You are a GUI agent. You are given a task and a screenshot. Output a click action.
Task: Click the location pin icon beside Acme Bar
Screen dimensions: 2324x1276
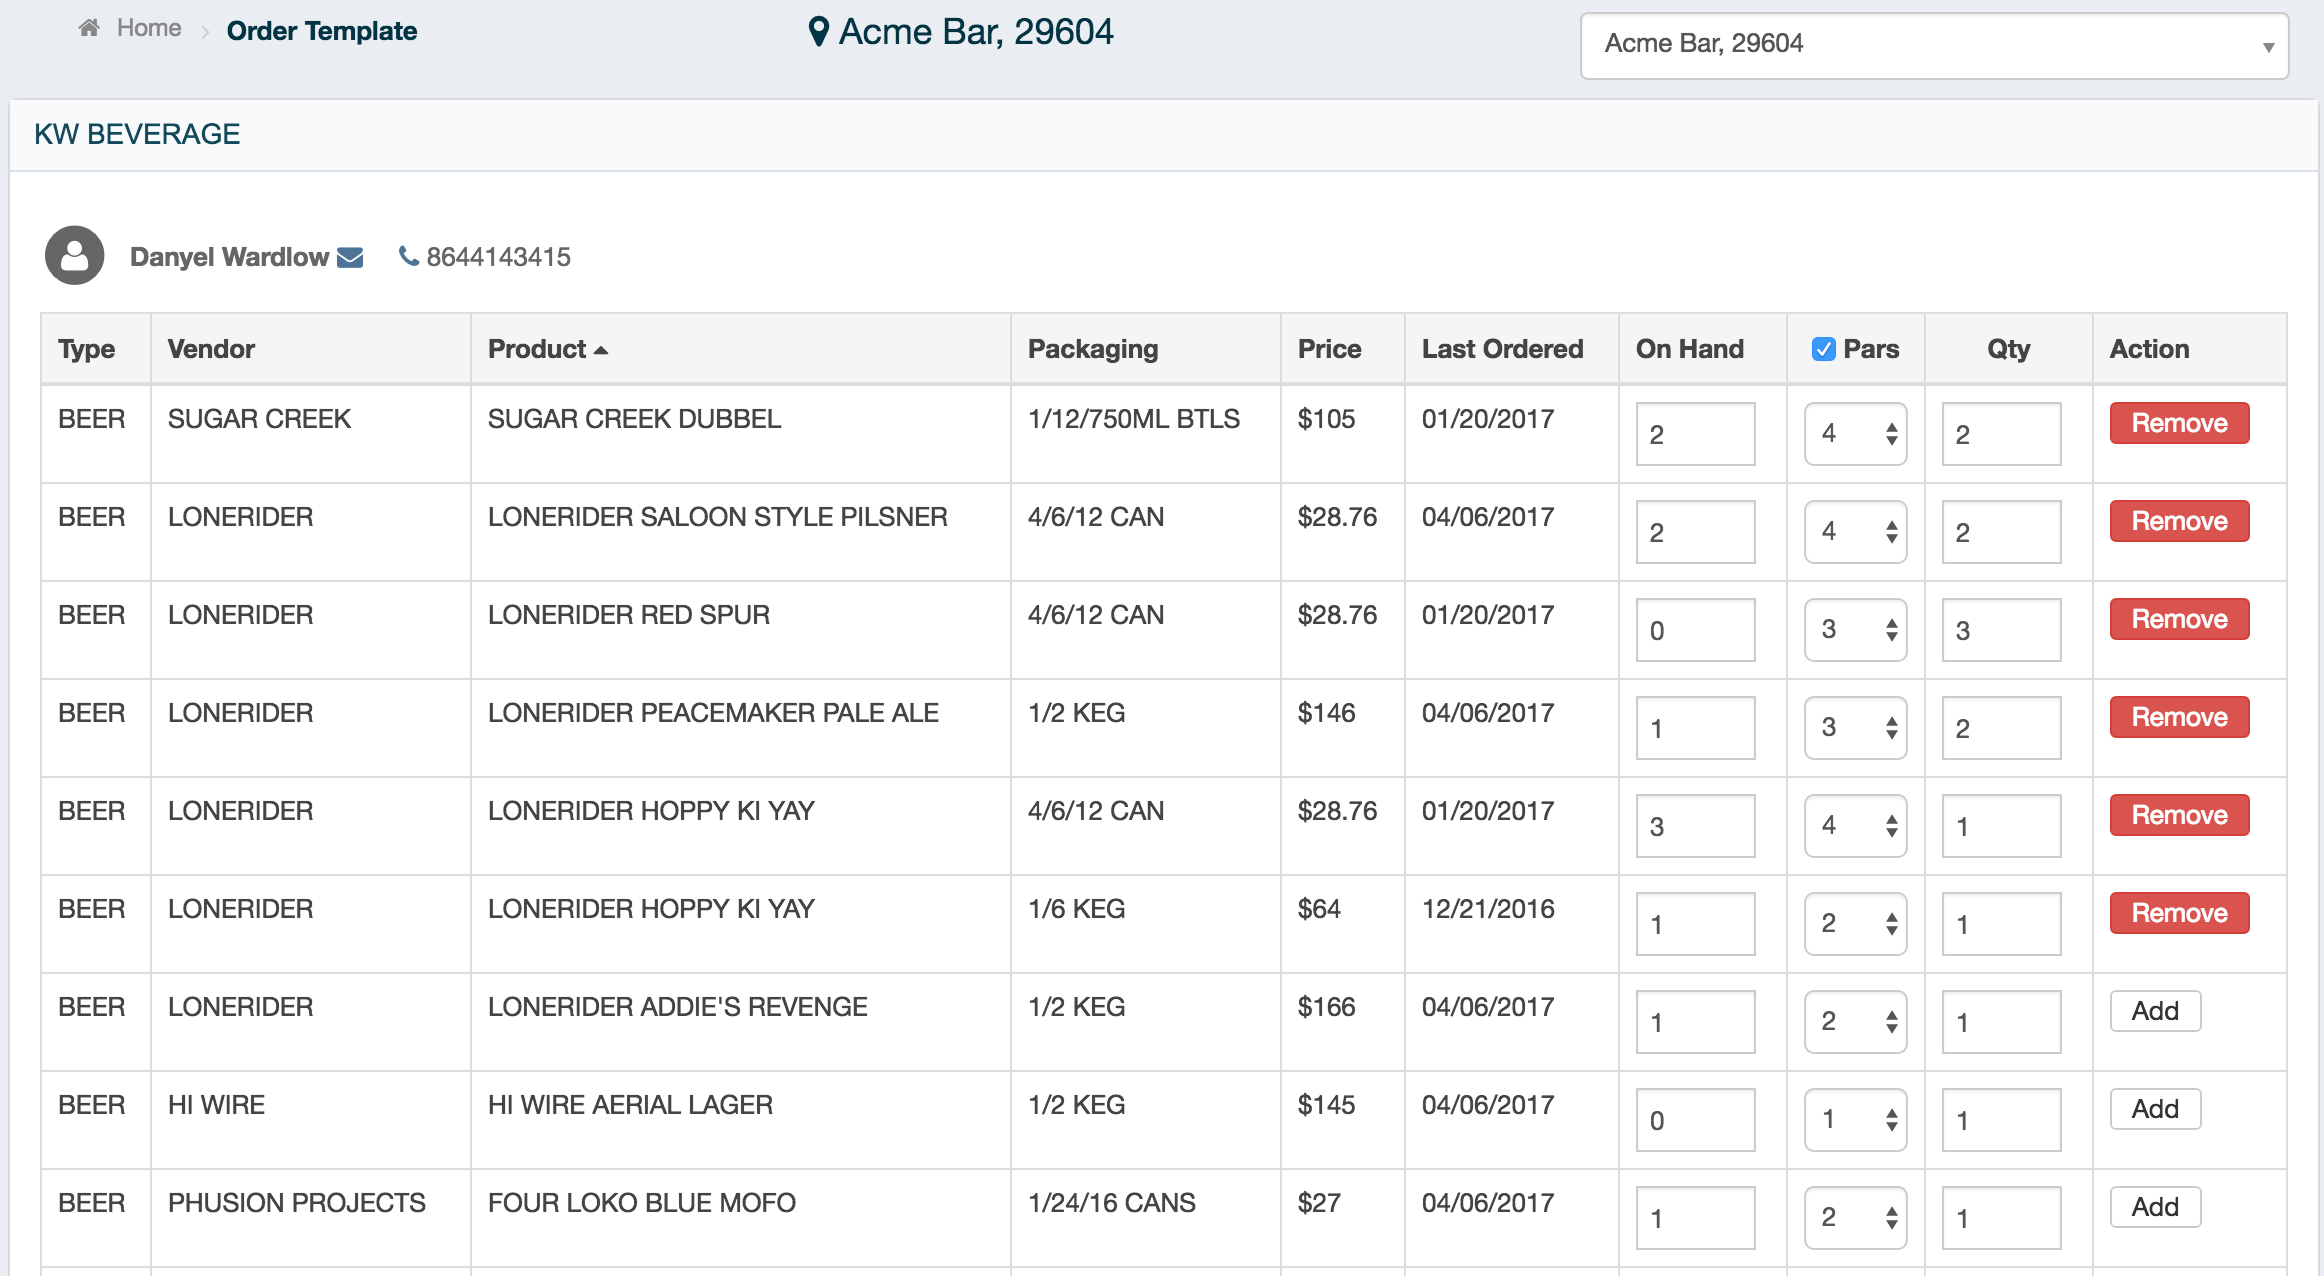(x=818, y=32)
